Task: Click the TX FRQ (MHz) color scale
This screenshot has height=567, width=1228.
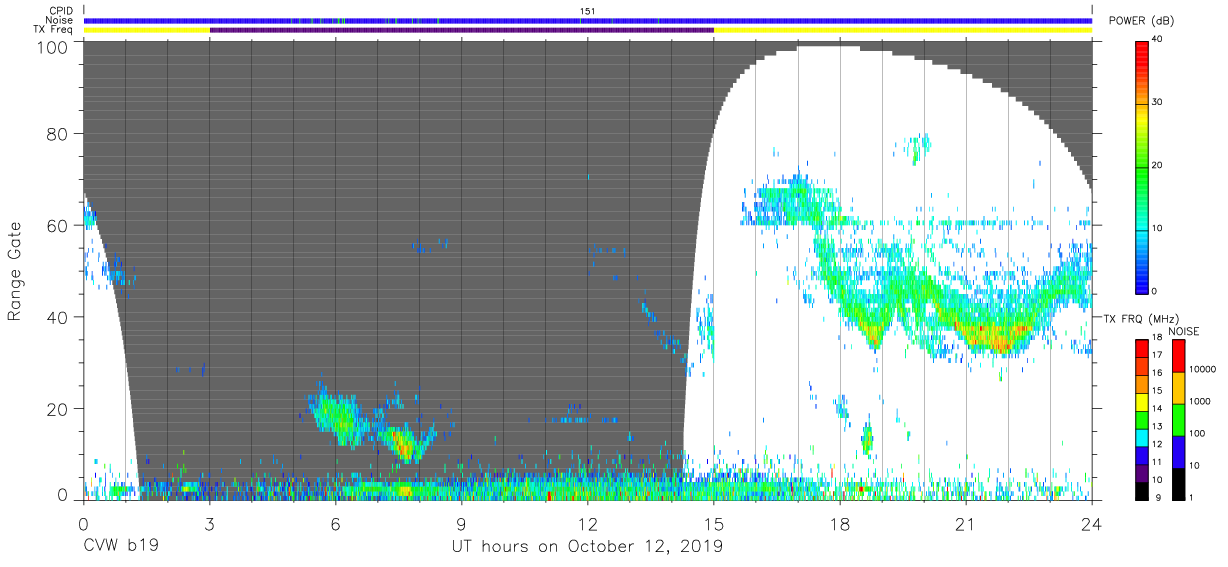Action: 1143,419
